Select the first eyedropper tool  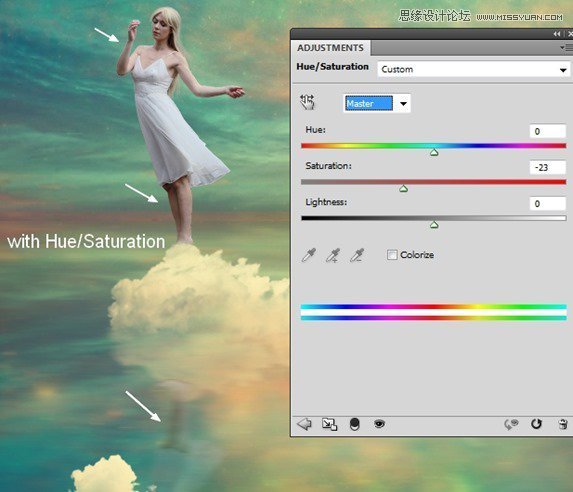[x=309, y=255]
